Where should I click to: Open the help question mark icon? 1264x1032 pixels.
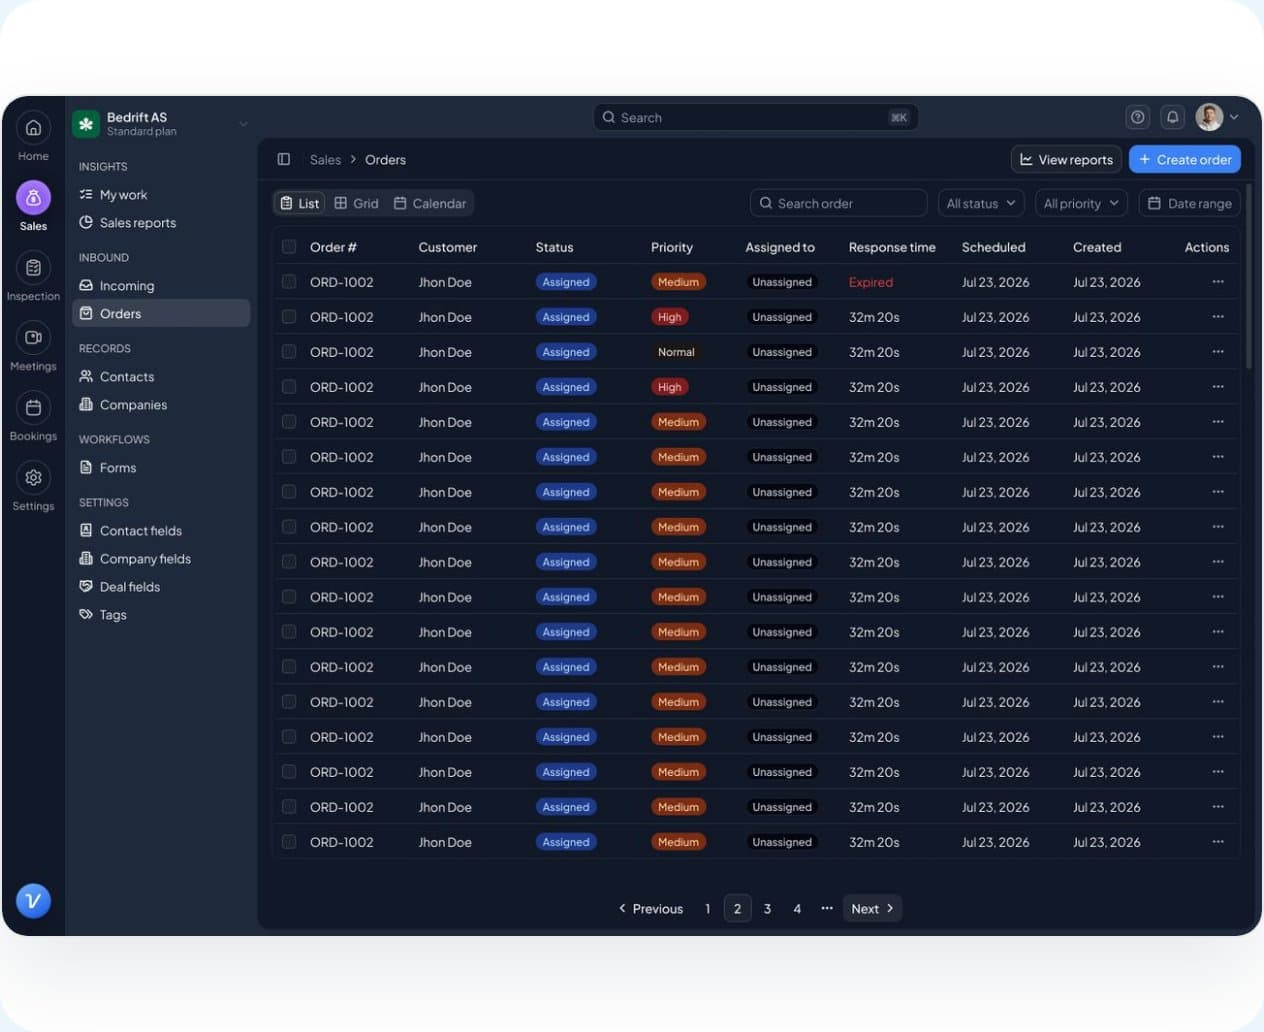1138,117
